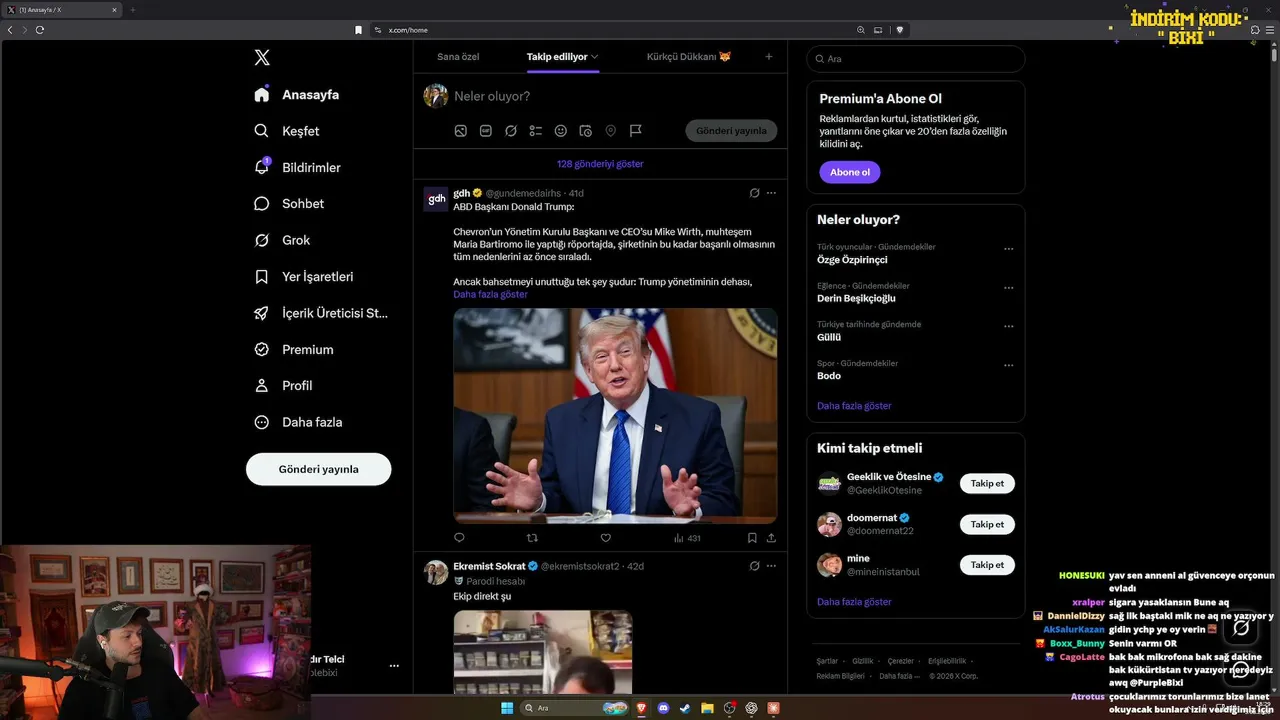Viewport: 1280px width, 720px height.
Task: Open the Trump photo in gdh post
Action: [615, 415]
